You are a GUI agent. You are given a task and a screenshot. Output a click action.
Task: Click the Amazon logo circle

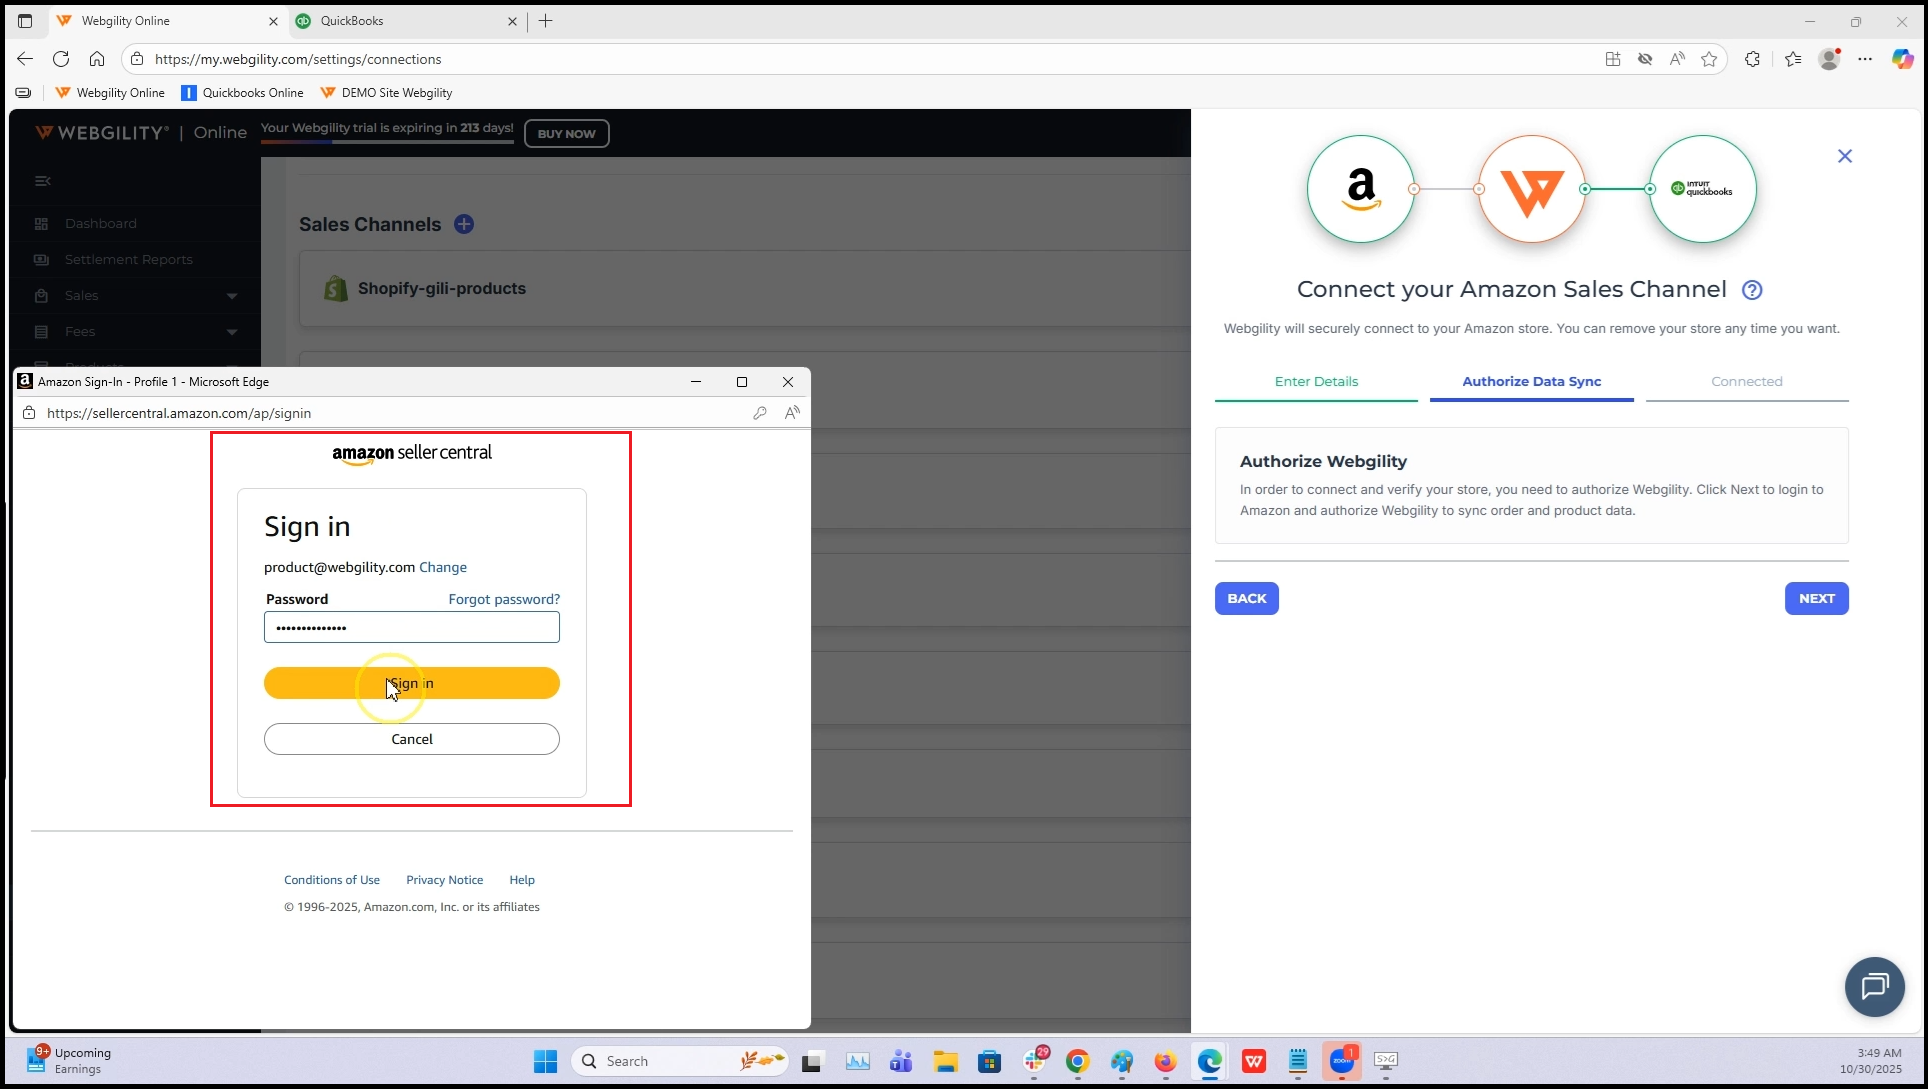[x=1360, y=189]
